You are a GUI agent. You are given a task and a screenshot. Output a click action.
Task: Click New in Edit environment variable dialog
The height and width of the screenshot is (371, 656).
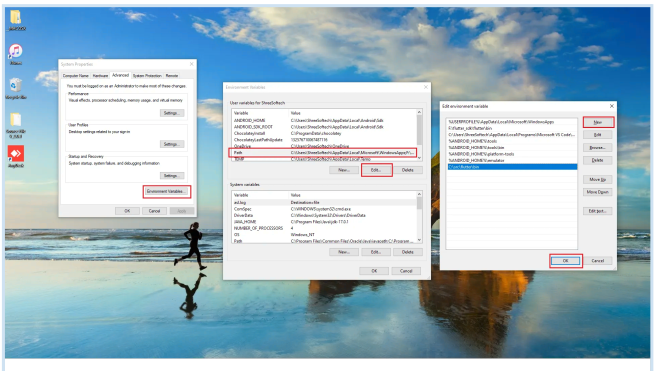pyautogui.click(x=598, y=122)
